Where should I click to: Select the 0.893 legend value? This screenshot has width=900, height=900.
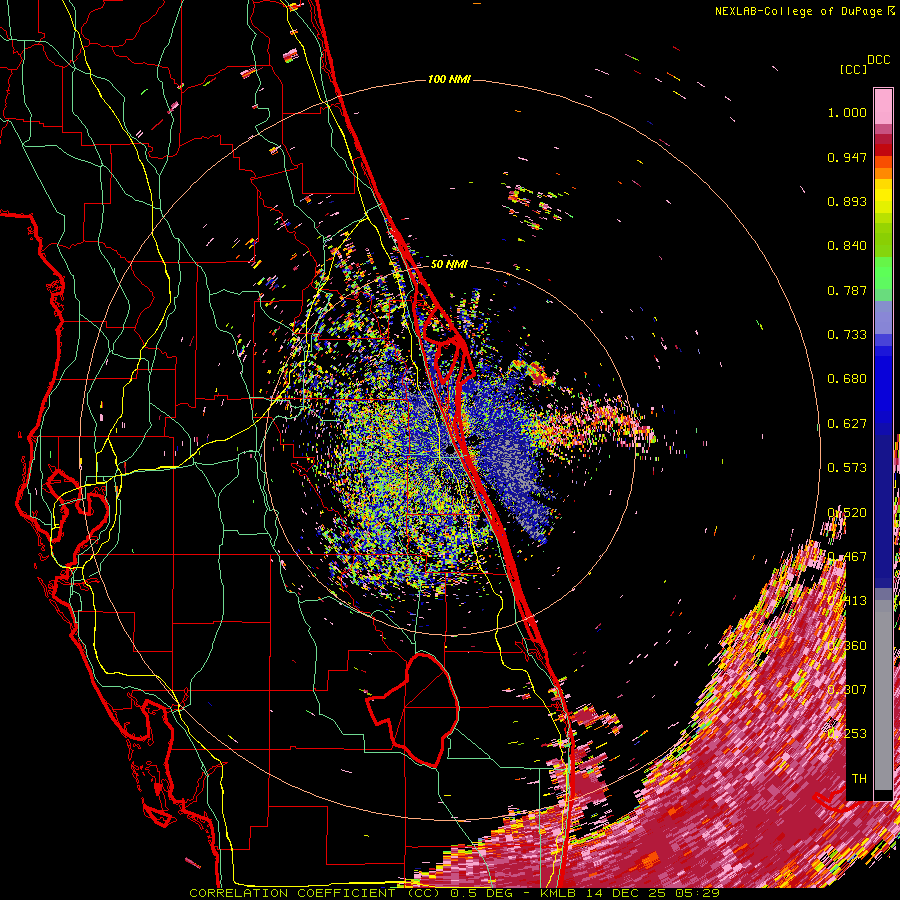click(x=847, y=201)
